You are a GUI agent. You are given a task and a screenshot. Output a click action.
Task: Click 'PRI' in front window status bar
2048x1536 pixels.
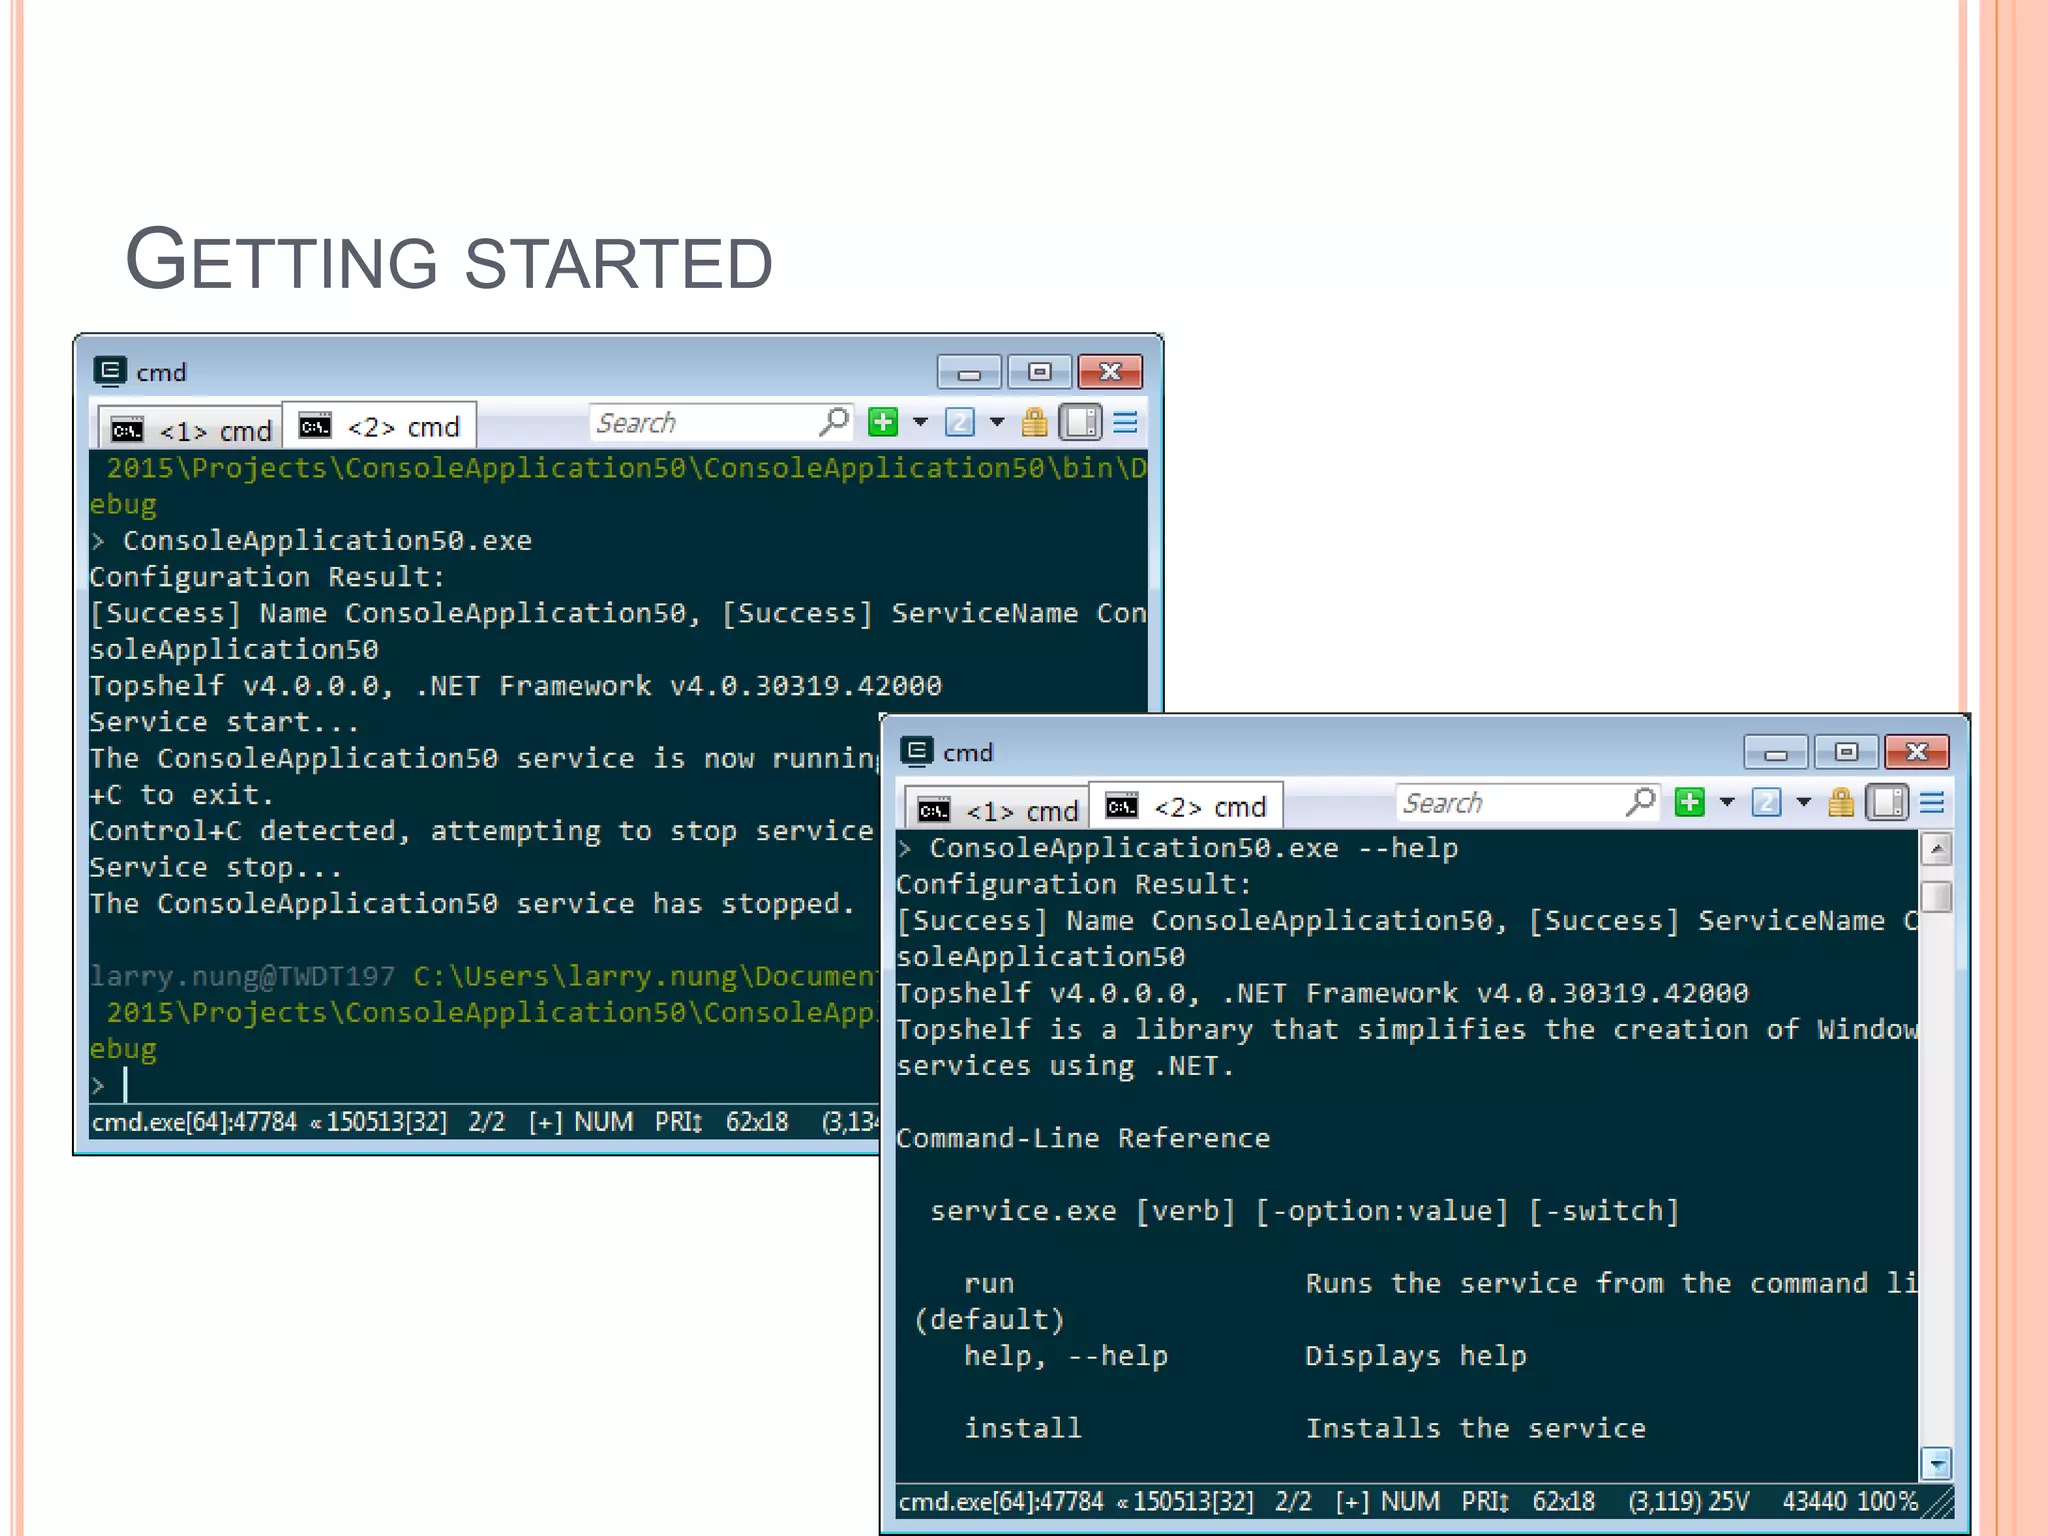coord(1485,1502)
